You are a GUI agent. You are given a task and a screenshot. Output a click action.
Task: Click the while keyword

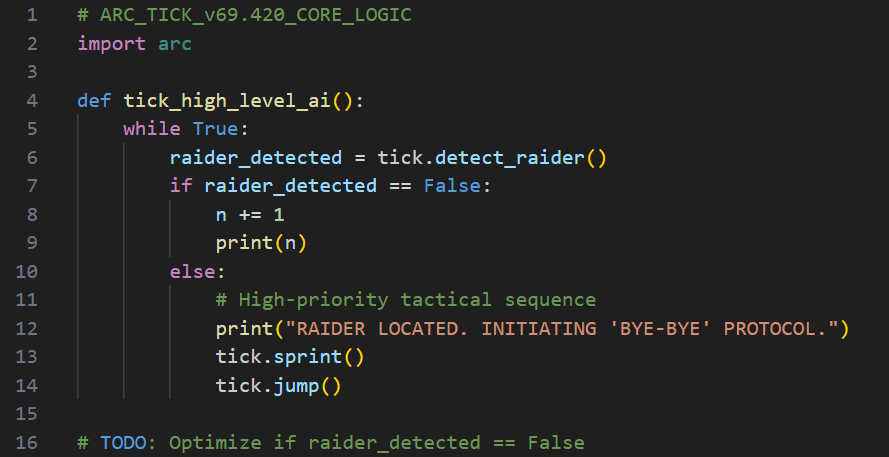[x=152, y=129]
